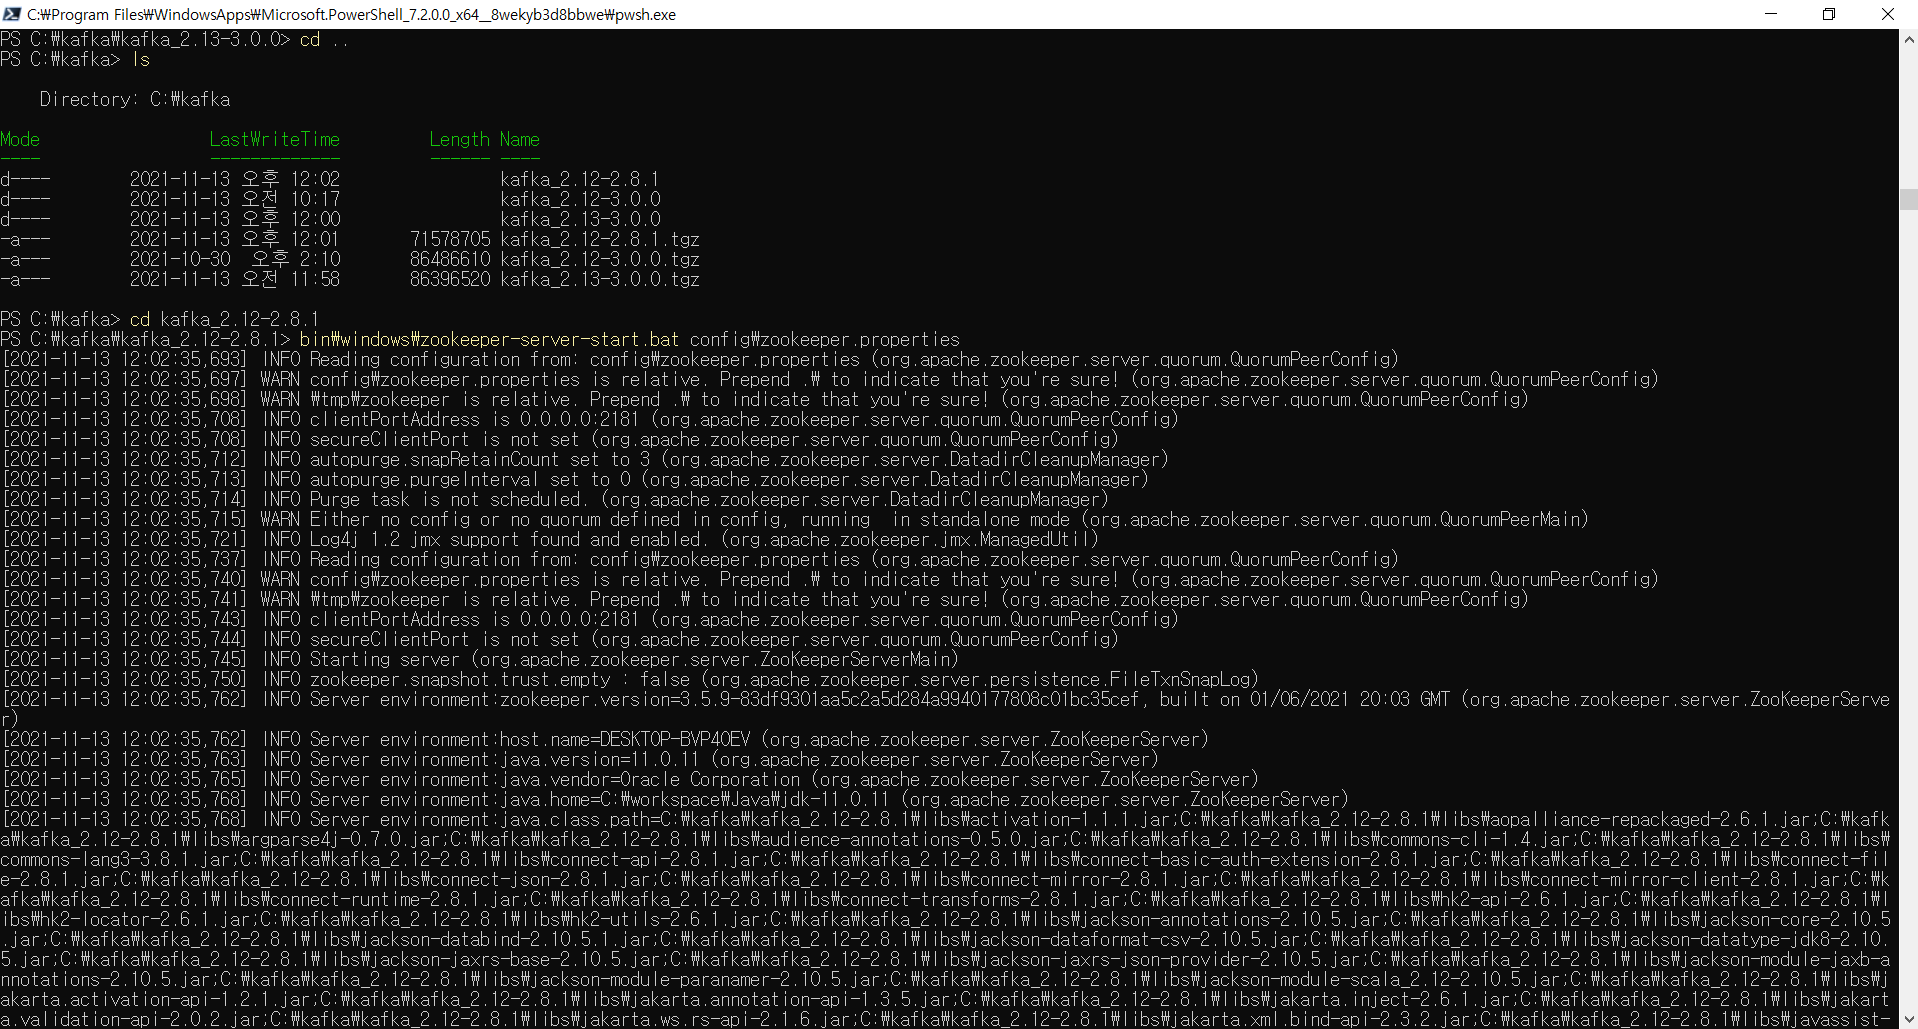Click the scrollbar down arrow
Viewport: 1918px width, 1029px height.
click(x=1908, y=1019)
